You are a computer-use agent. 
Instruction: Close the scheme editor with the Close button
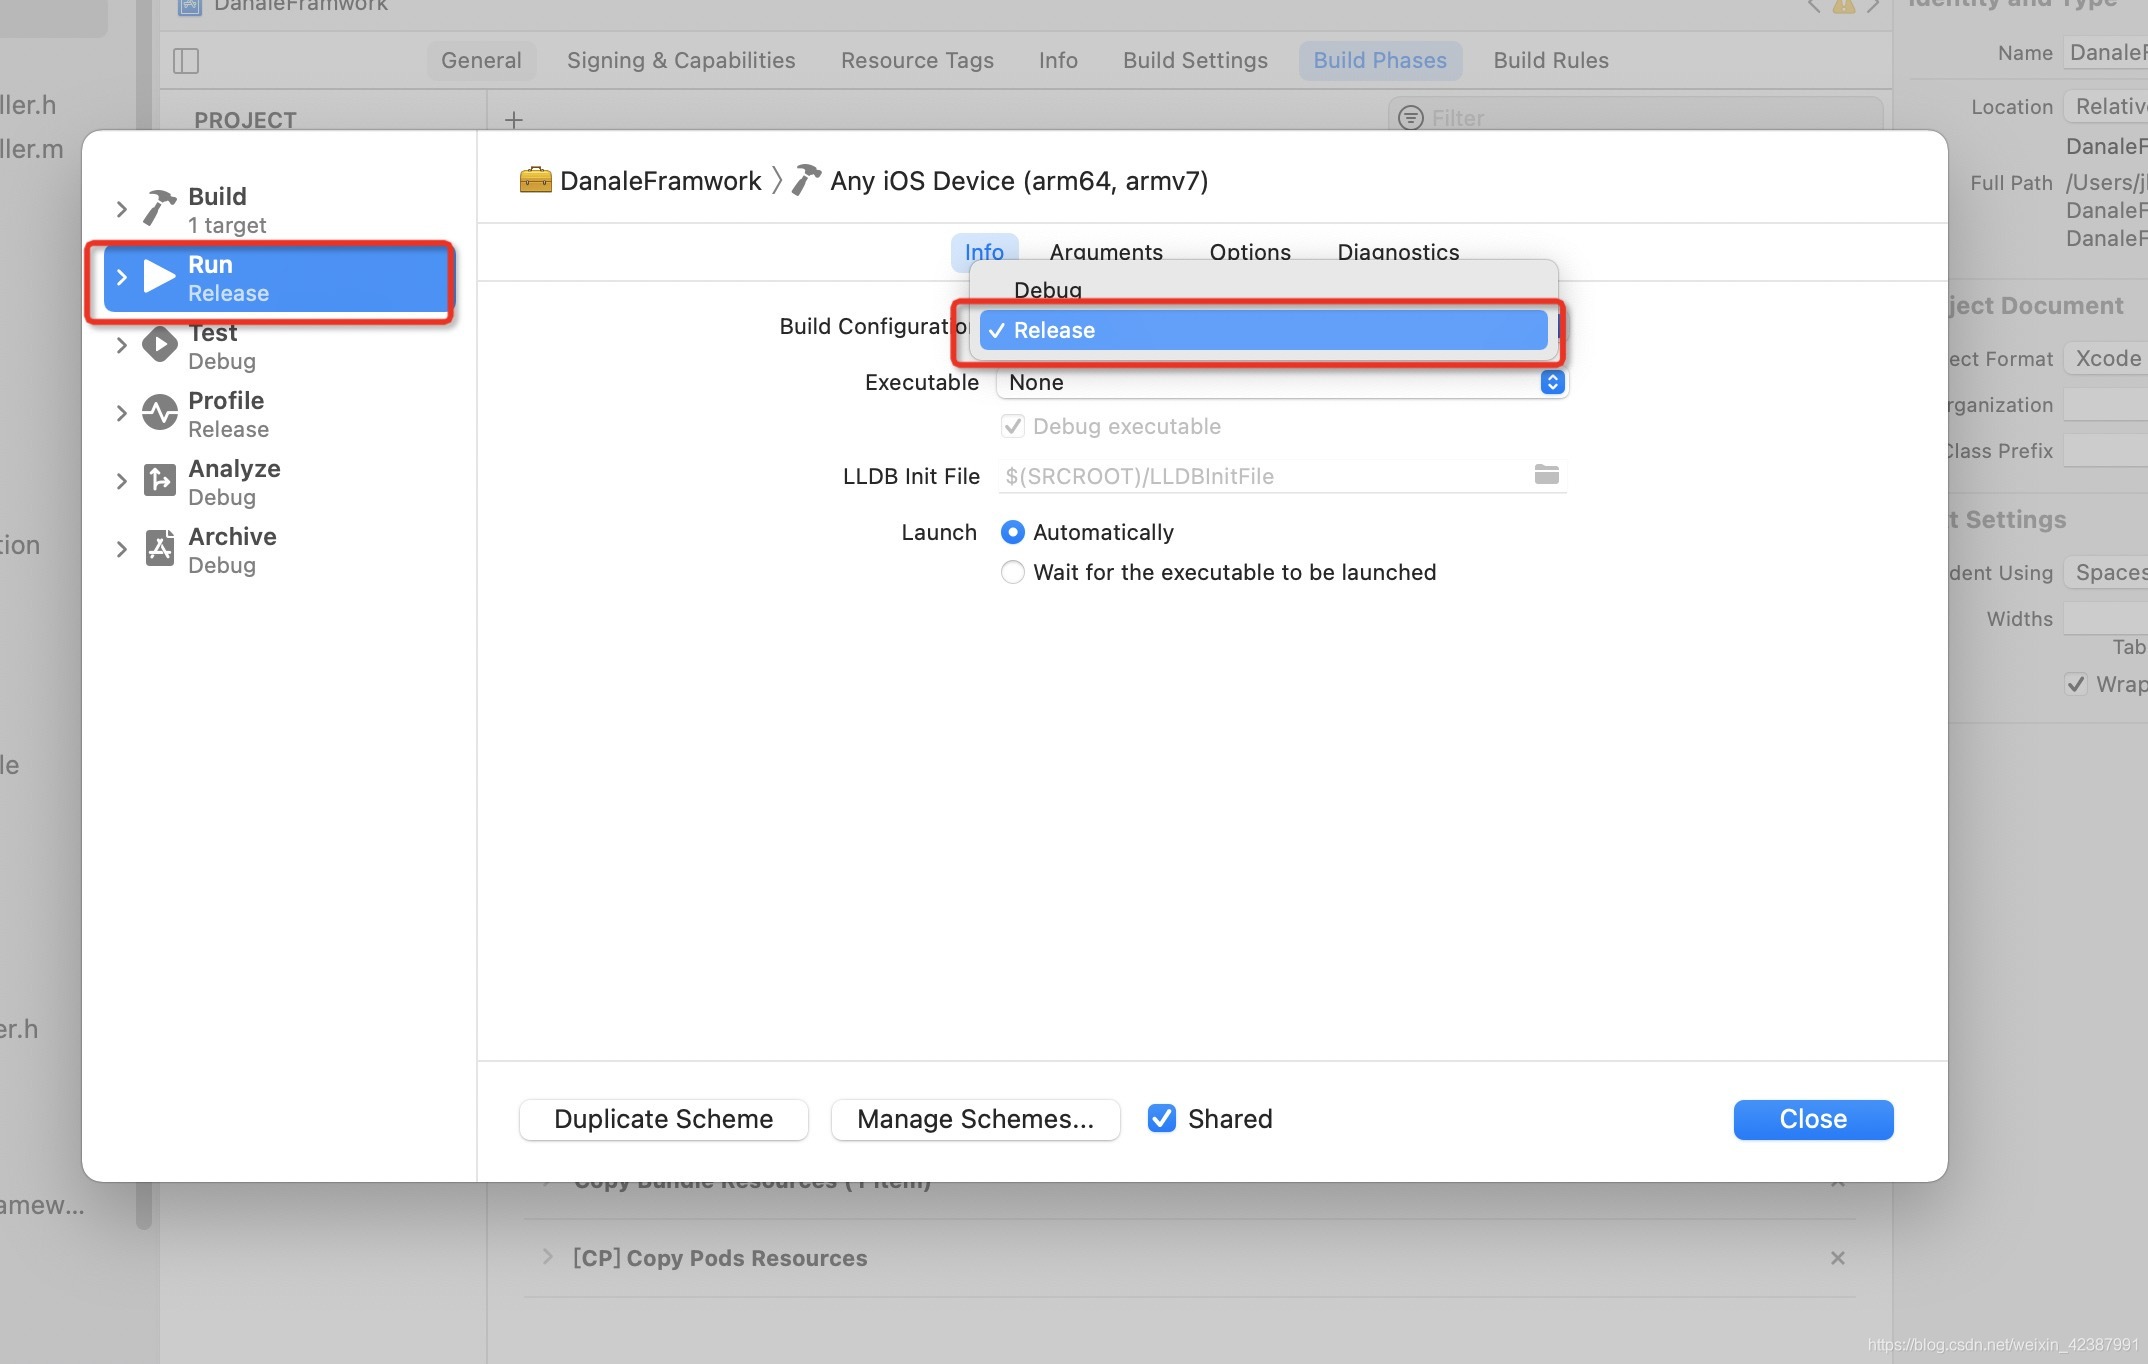tap(1813, 1119)
